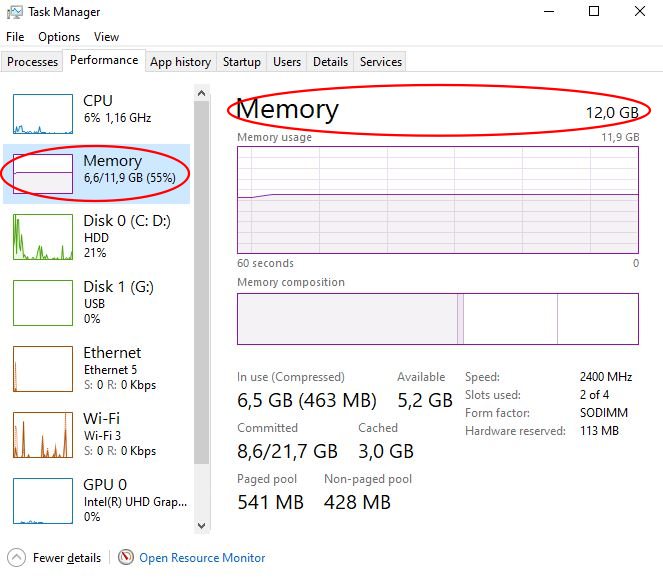
Task: Select Ethernet 5 label
Action: (110, 370)
